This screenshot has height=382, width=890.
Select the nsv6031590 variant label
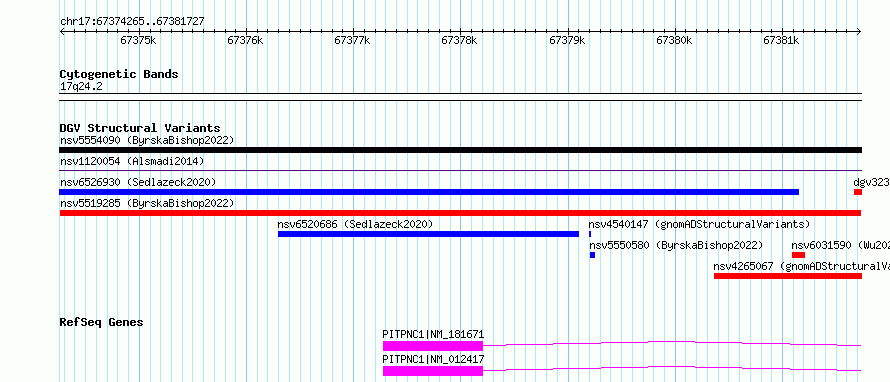[x=841, y=245]
